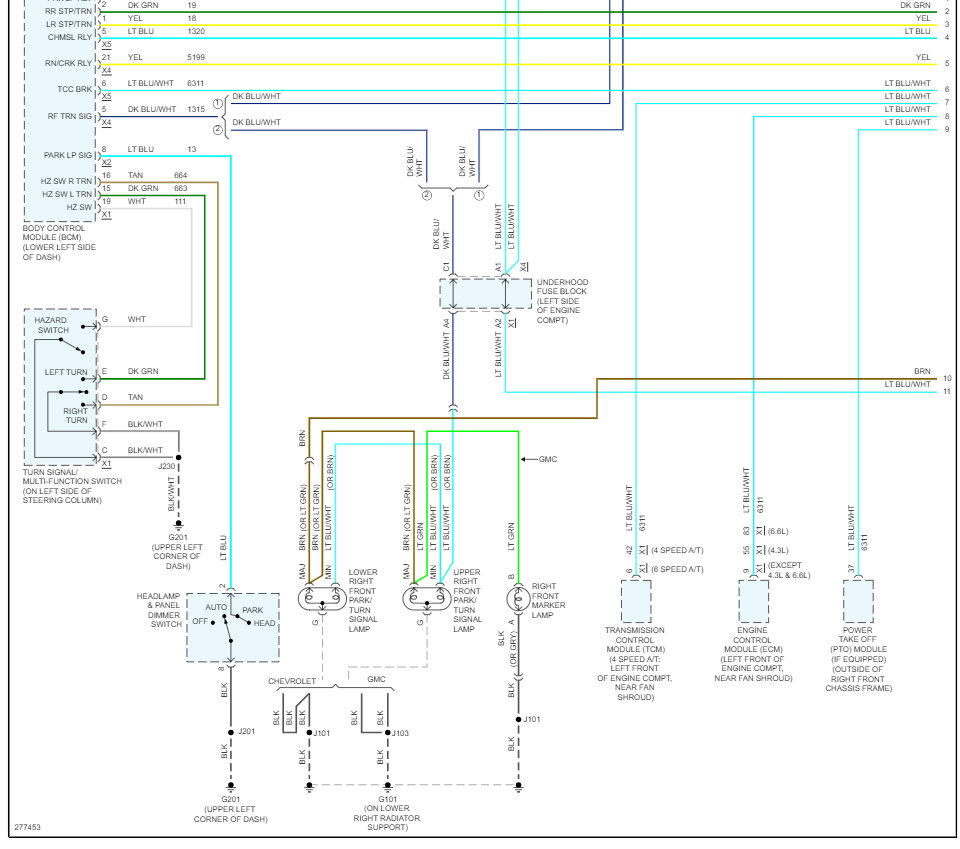This screenshot has width=960, height=849.
Task: Click the UNDERHOOD FUSE BLOCK caption
Action: coord(562,301)
